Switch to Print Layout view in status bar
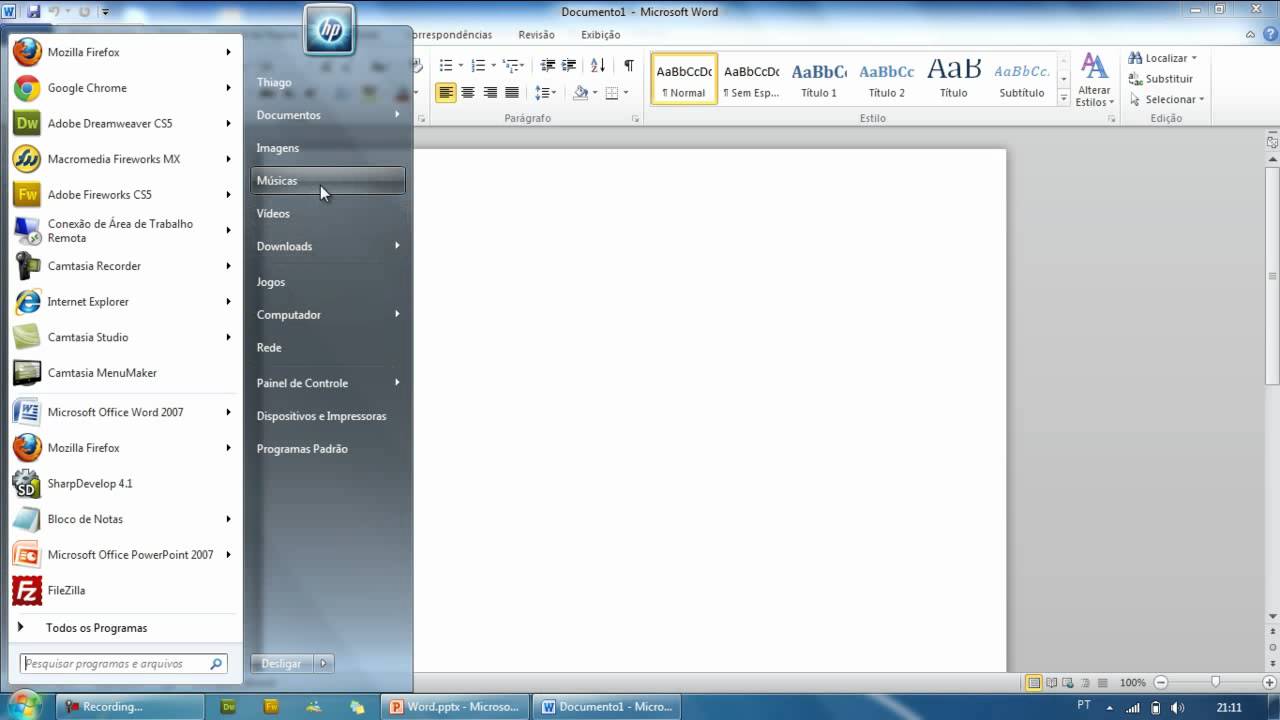The width and height of the screenshot is (1280, 720). 1034,682
